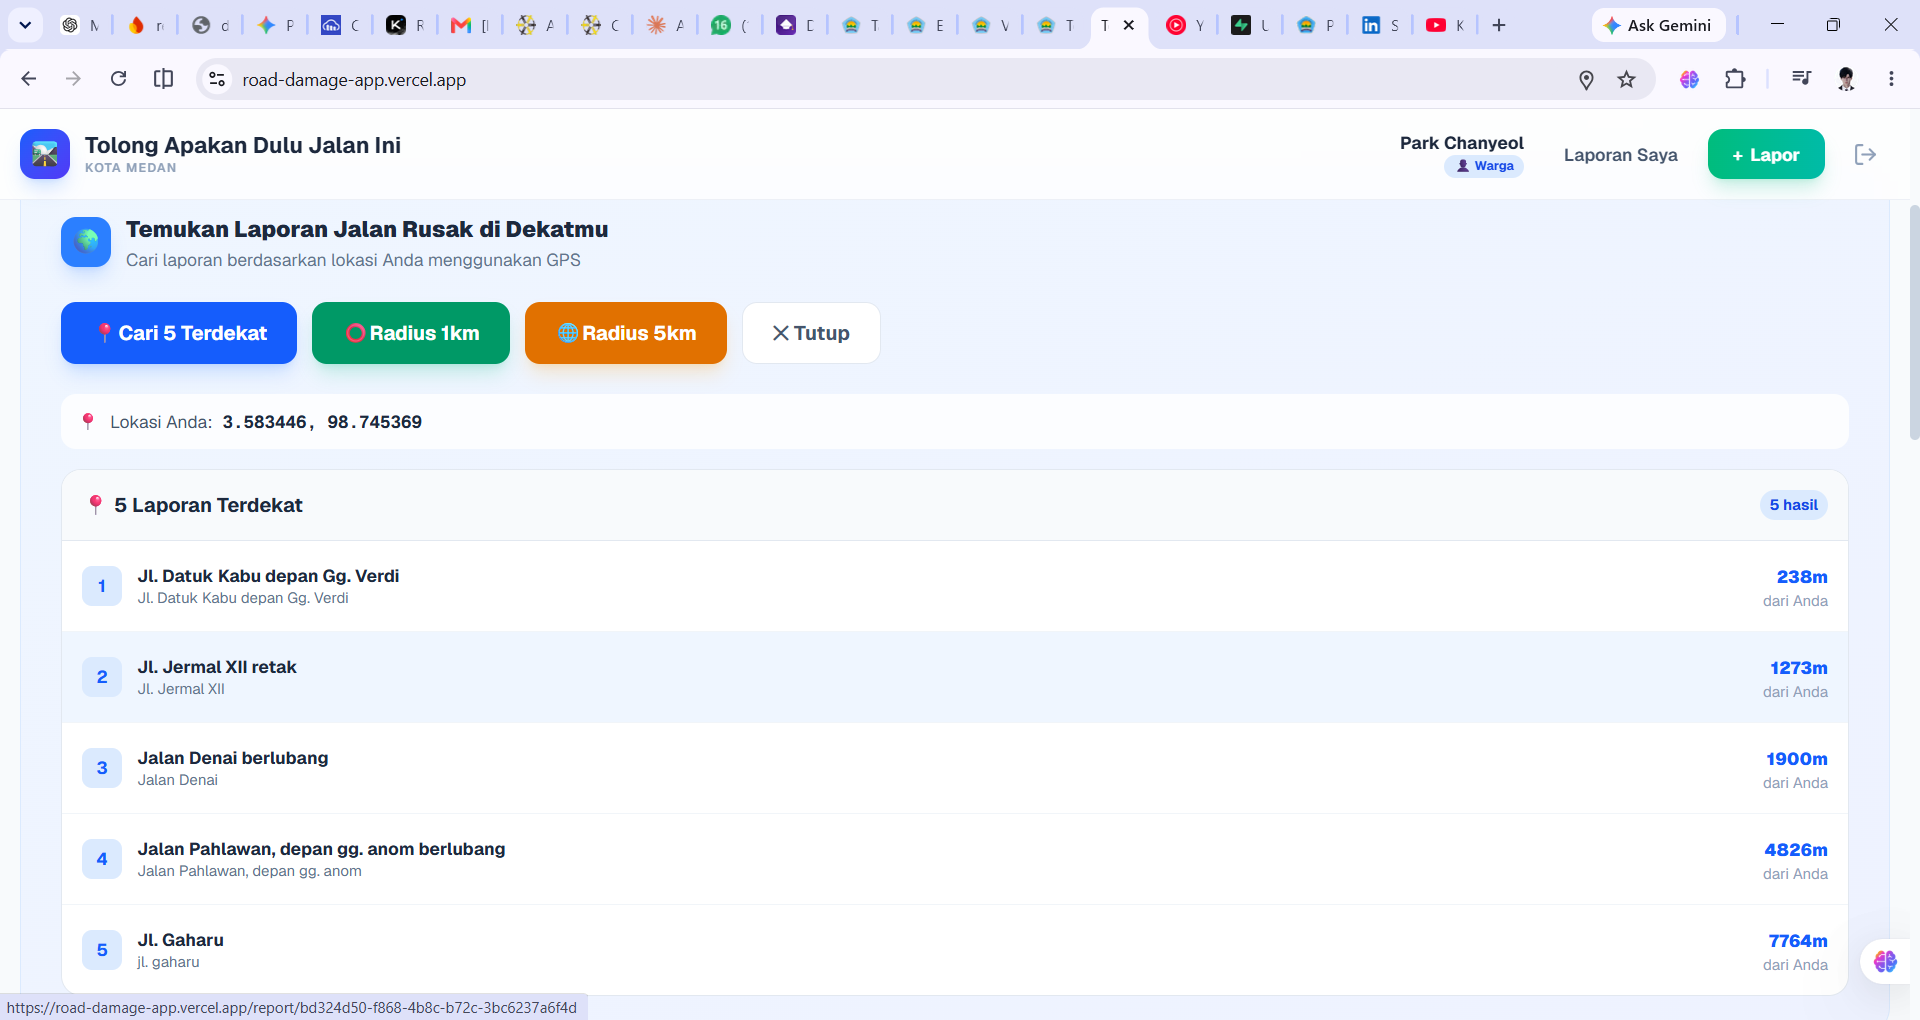Open the Chrome profile avatar
The image size is (1920, 1020).
(1846, 79)
